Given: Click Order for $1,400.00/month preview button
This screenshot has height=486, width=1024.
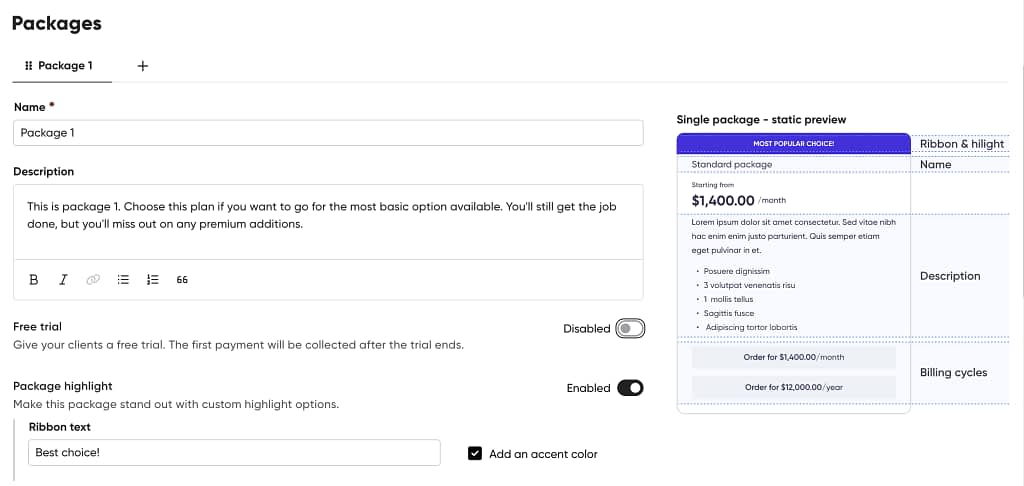Looking at the screenshot, I should coord(793,357).
